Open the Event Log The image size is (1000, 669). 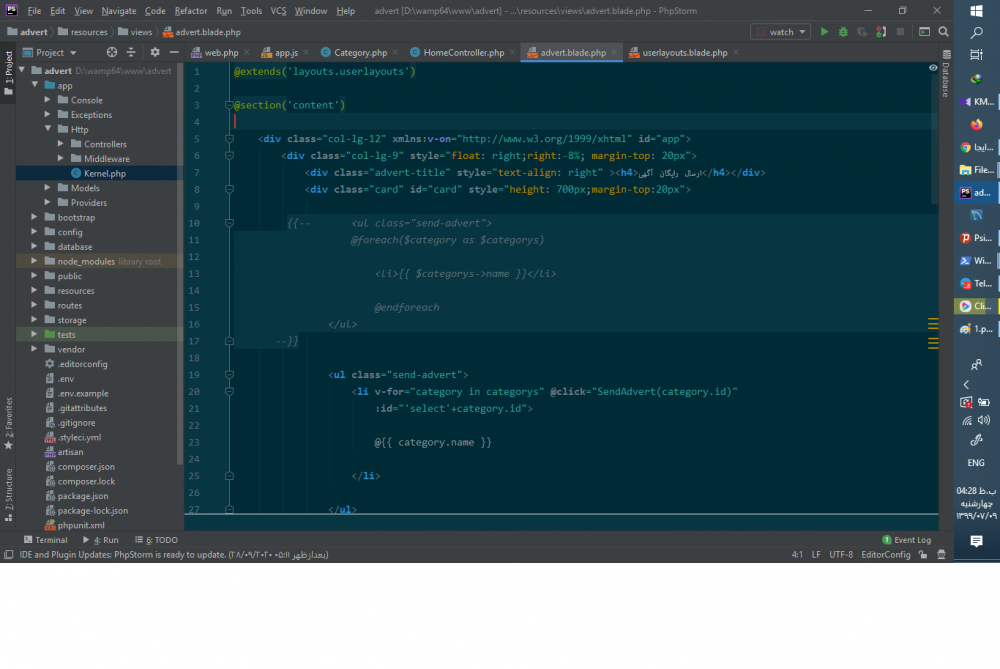906,540
